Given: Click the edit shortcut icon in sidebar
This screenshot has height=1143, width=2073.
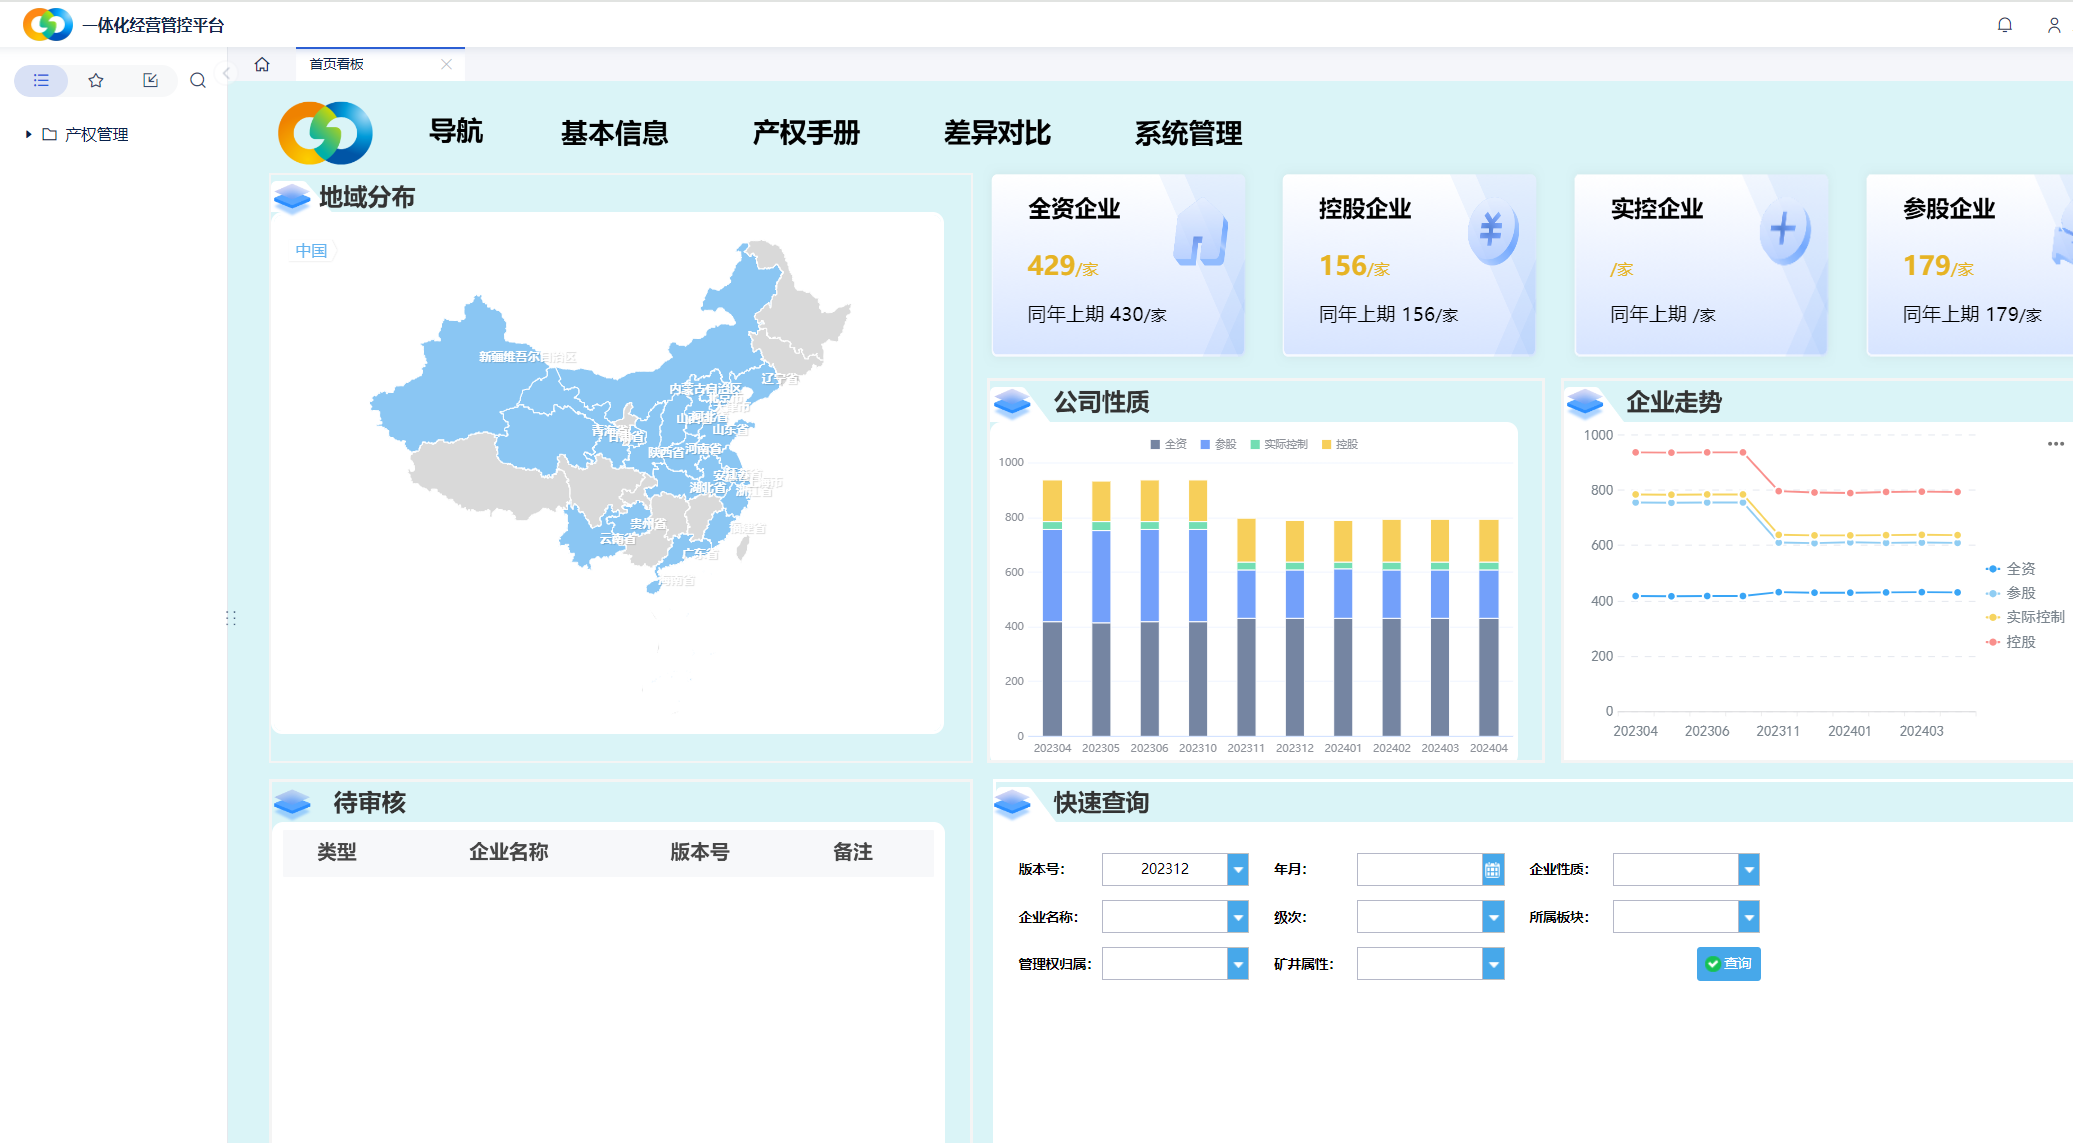Looking at the screenshot, I should 151,80.
